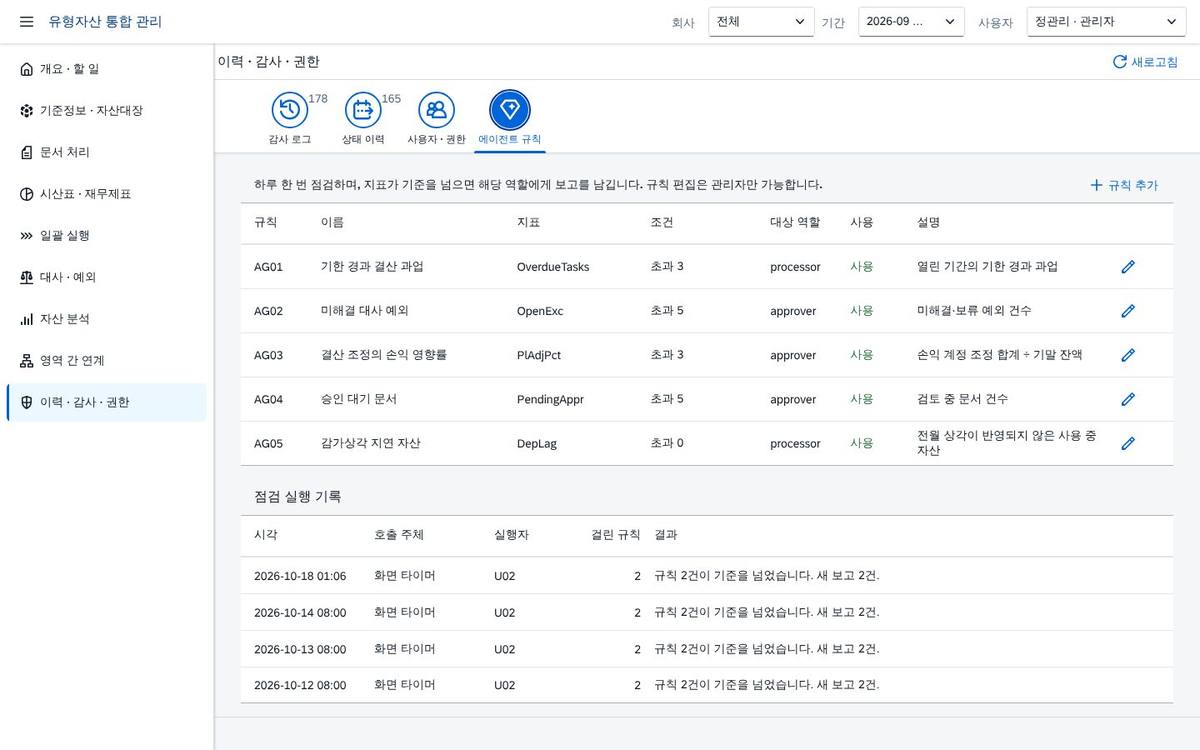Click the 사용 status in the AG05 row
This screenshot has width=1200, height=750.
pos(861,443)
